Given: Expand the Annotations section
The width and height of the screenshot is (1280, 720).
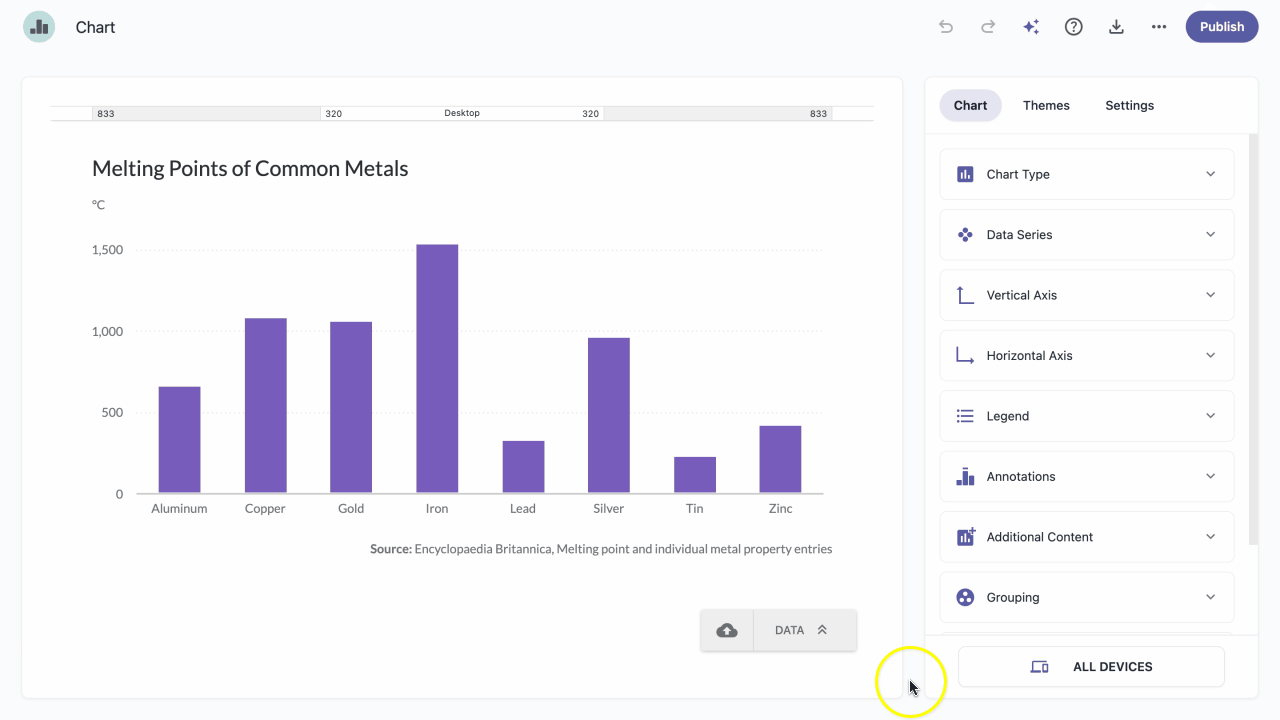Looking at the screenshot, I should point(1087,477).
